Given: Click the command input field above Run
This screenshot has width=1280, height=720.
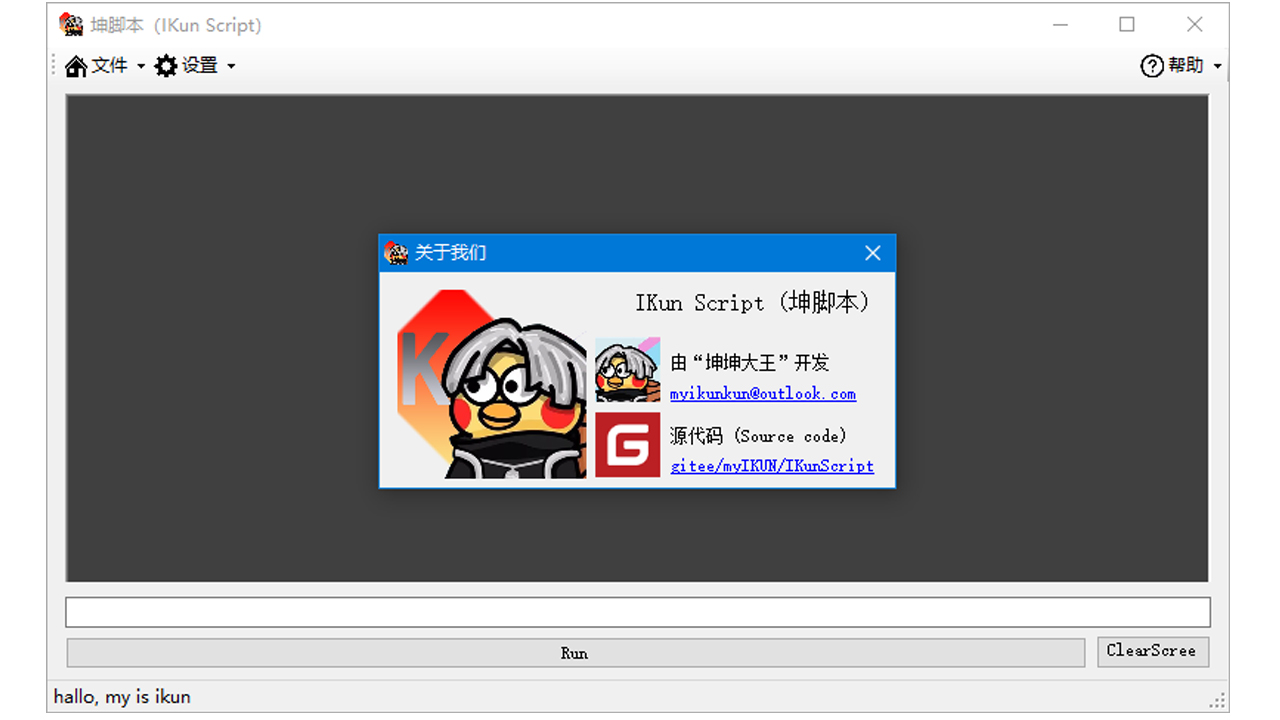Looking at the screenshot, I should click(637, 611).
